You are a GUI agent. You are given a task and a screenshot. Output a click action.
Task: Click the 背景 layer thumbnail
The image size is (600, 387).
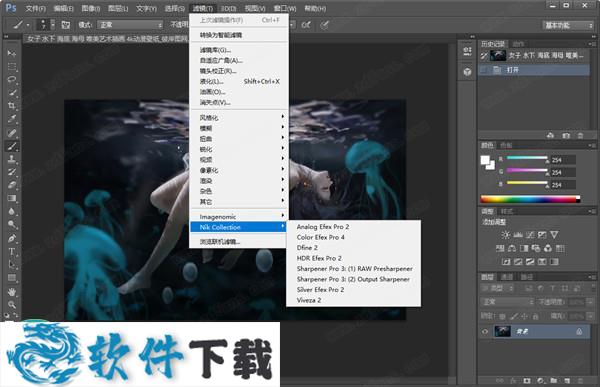[502, 331]
